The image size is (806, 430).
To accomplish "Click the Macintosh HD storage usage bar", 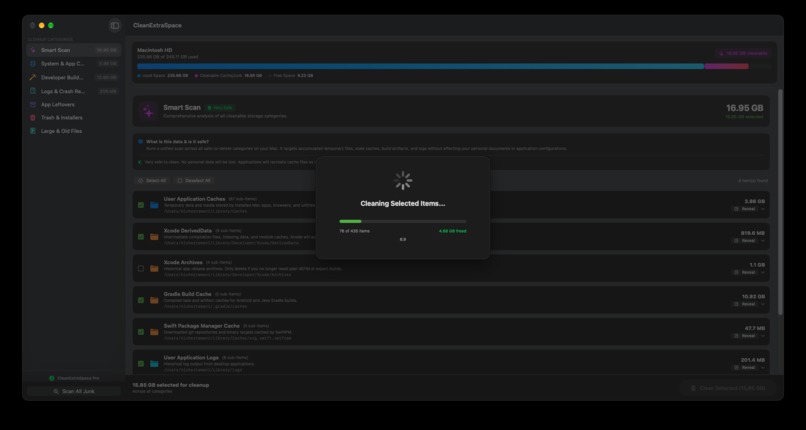I will coord(454,66).
